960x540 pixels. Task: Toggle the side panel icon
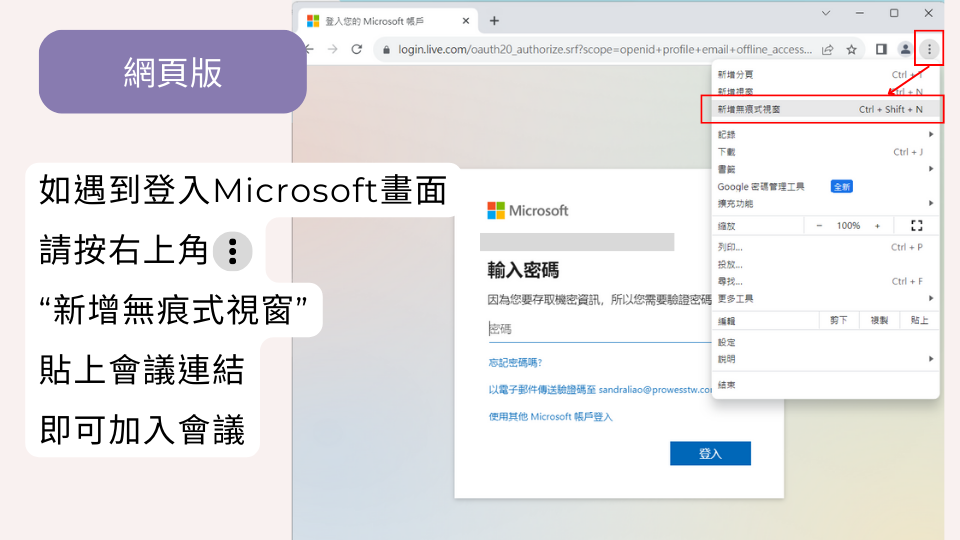point(881,50)
